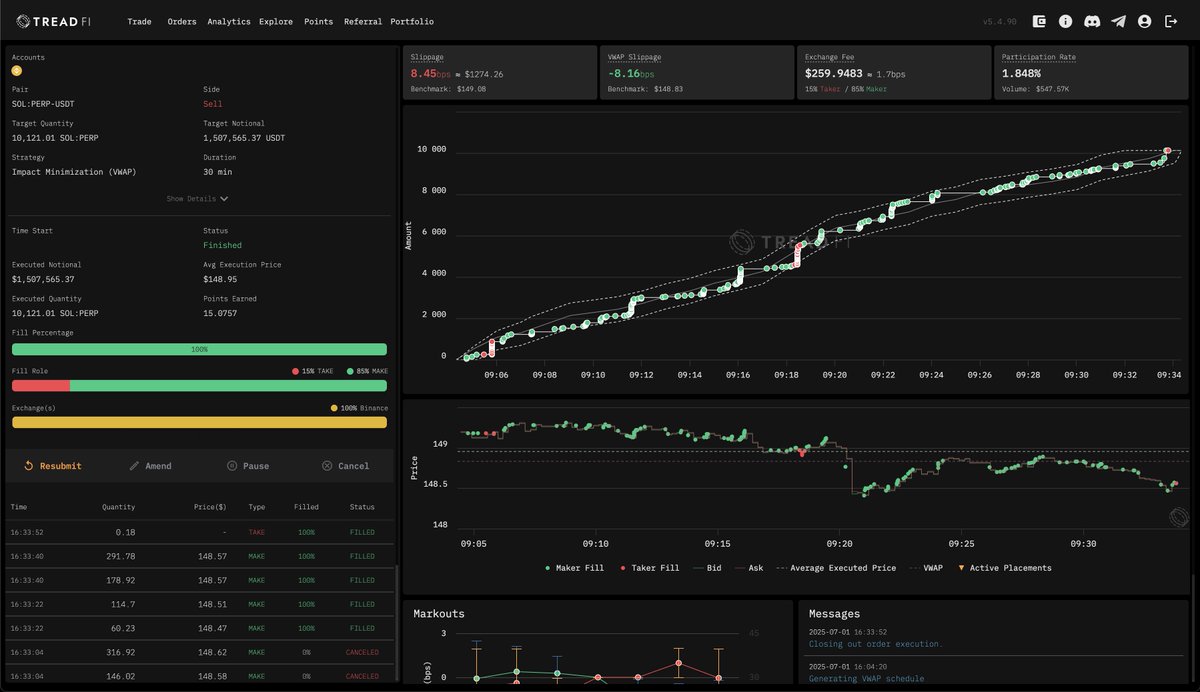
Task: Open the Telegram icon in the header
Action: tap(1118, 21)
